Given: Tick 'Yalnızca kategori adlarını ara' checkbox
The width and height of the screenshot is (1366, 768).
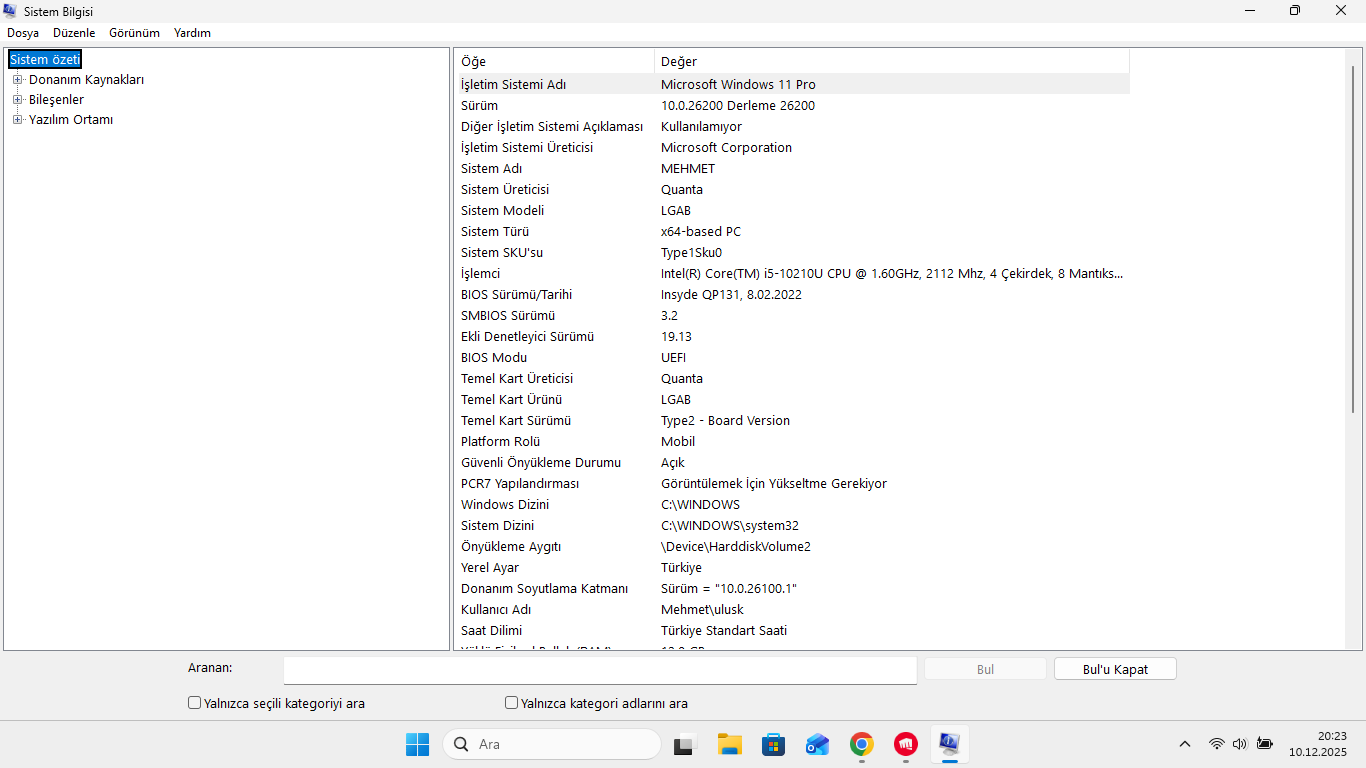Looking at the screenshot, I should 512,703.
